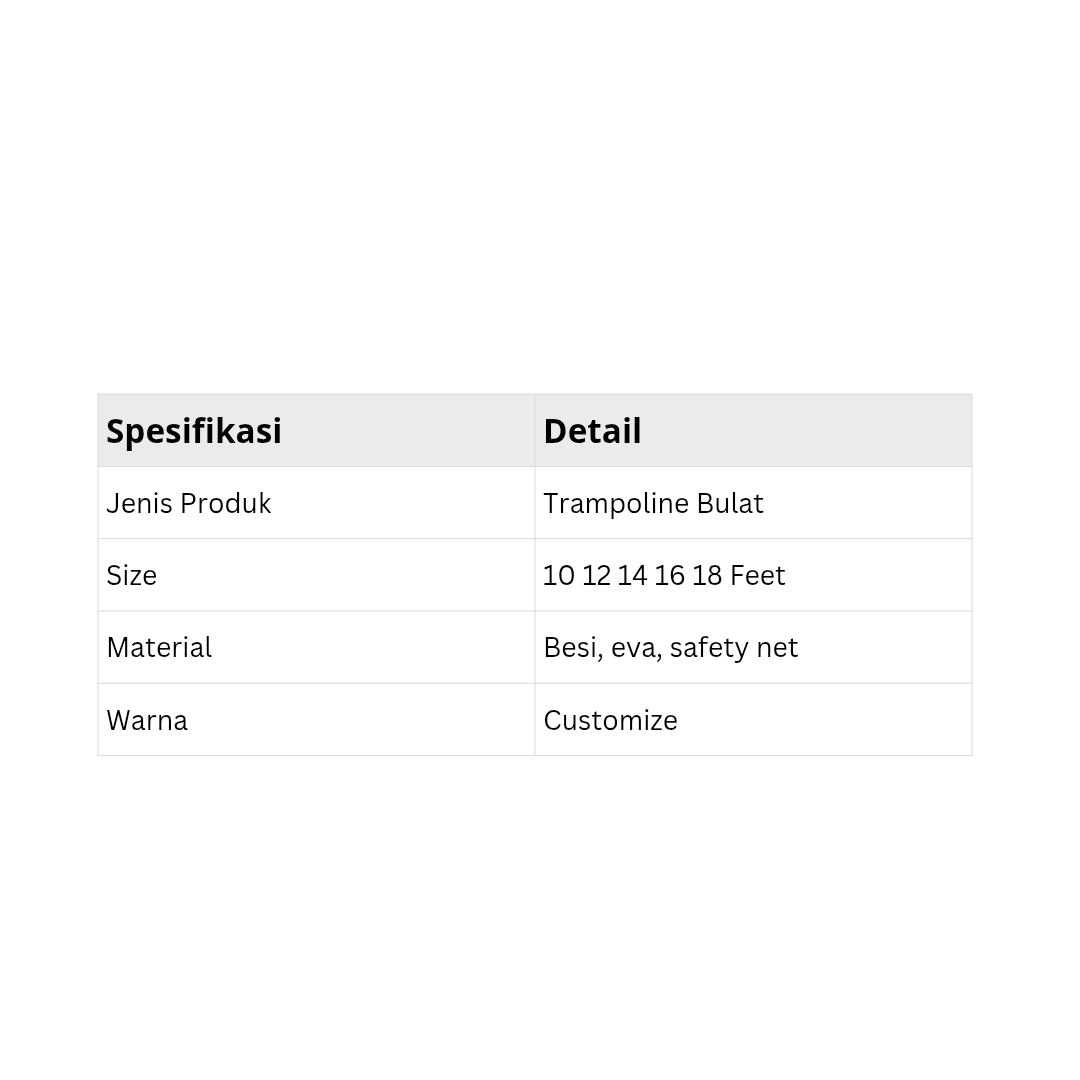Select the Size label cell
Image resolution: width=1080 pixels, height=1080 pixels.
coord(315,575)
